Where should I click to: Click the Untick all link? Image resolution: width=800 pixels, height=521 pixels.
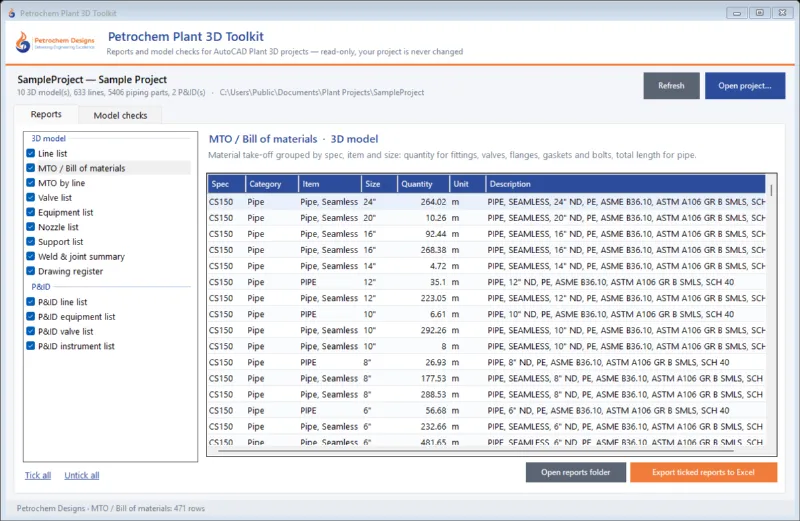pyautogui.click(x=82, y=475)
